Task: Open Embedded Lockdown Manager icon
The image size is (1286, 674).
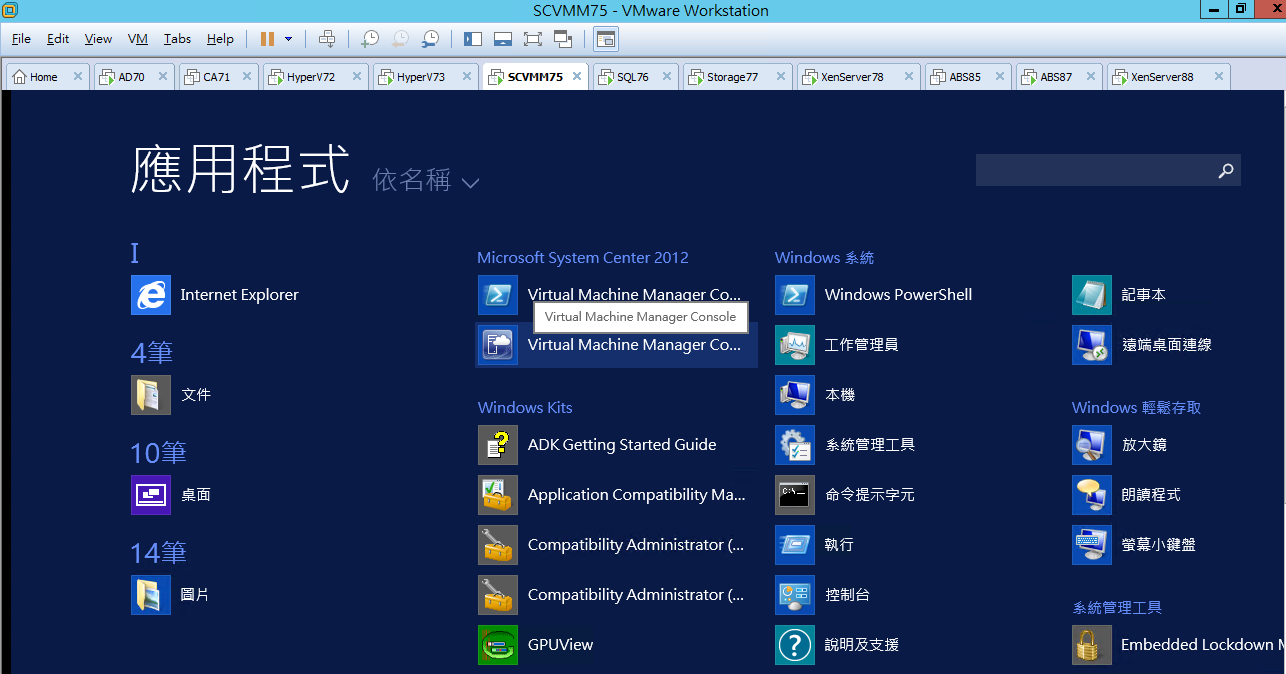Action: pyautogui.click(x=1092, y=645)
